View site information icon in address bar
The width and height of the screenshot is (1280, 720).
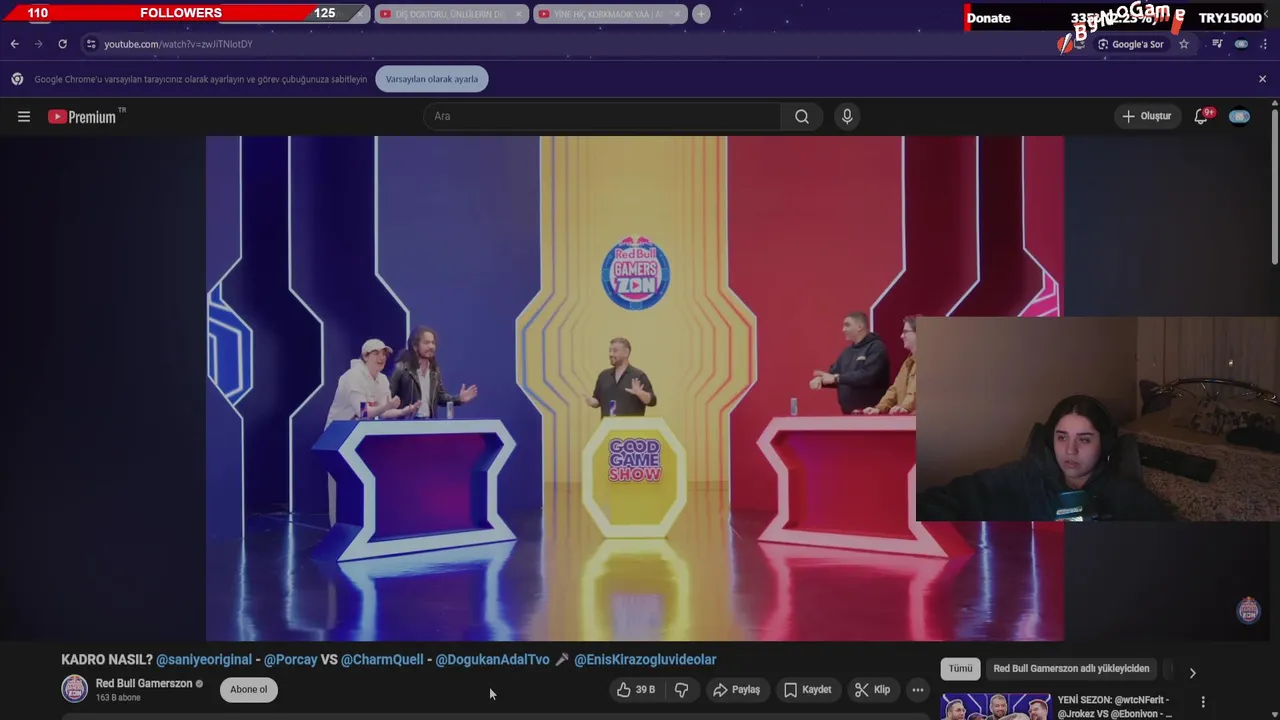coord(91,44)
